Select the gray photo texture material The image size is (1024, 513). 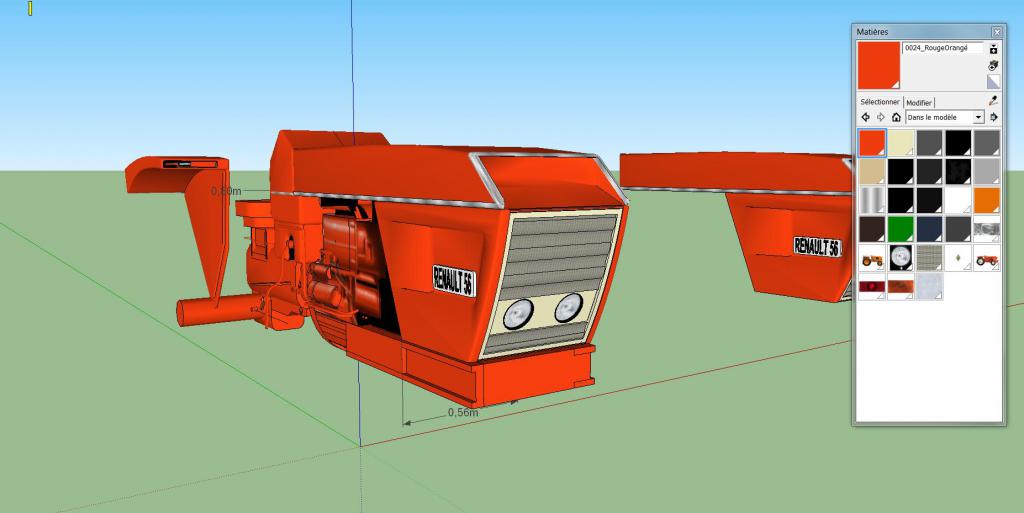(987, 228)
